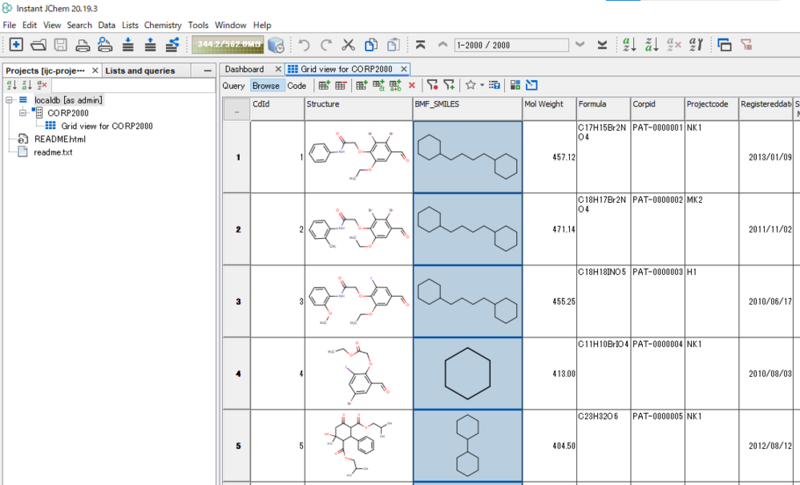Click the Projectcode column header
Viewport: 800px width, 485px height.
(712, 108)
